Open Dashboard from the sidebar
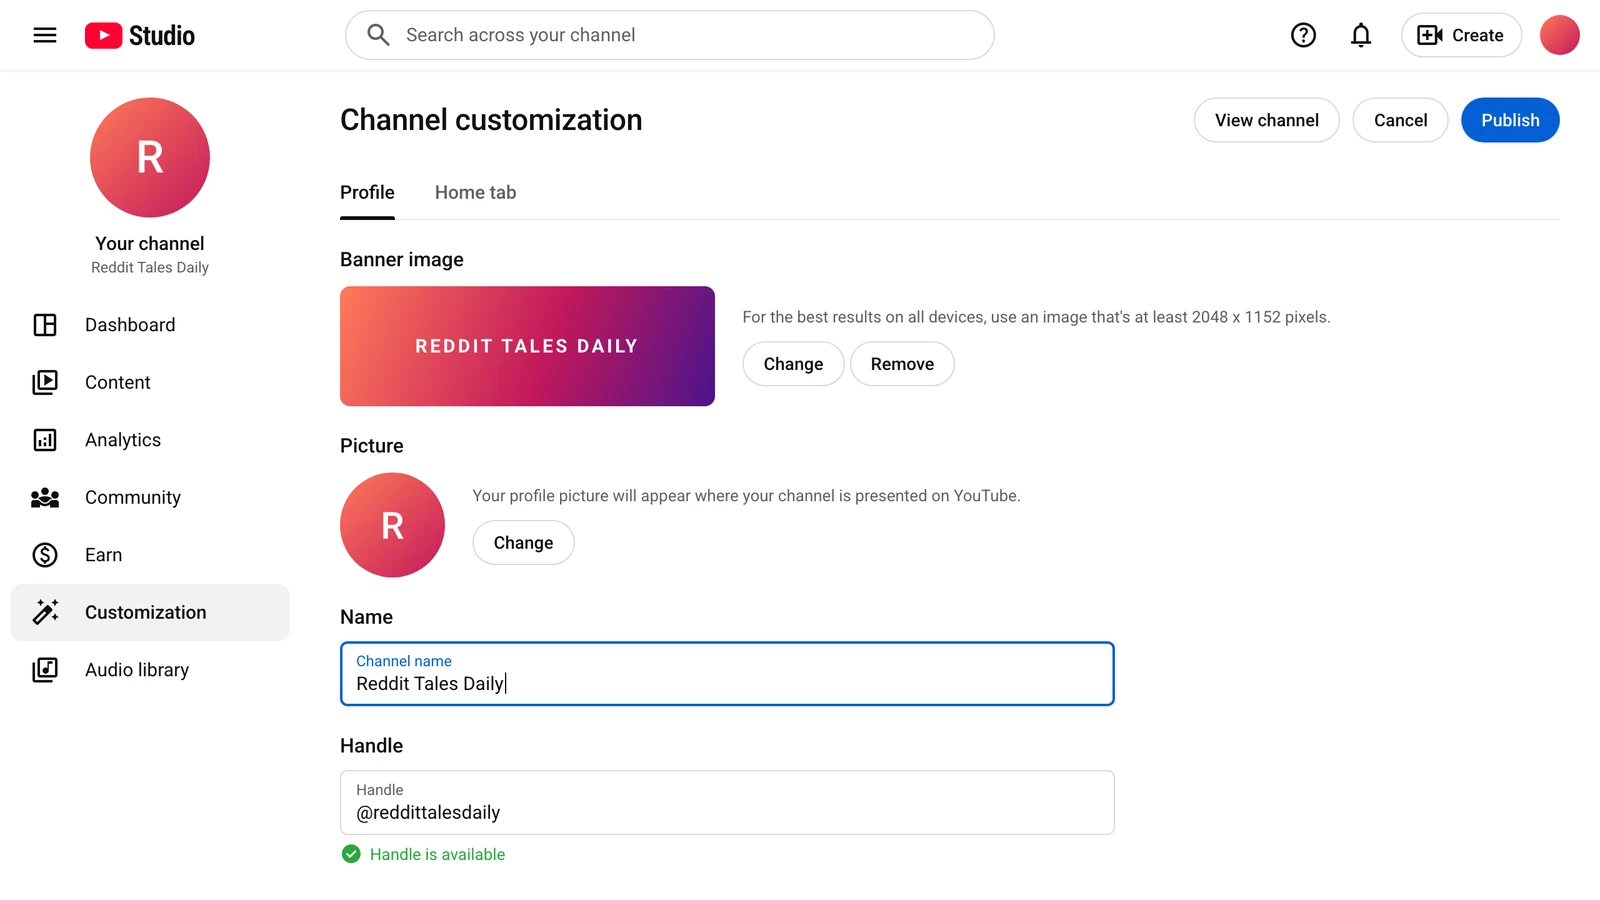 point(150,325)
